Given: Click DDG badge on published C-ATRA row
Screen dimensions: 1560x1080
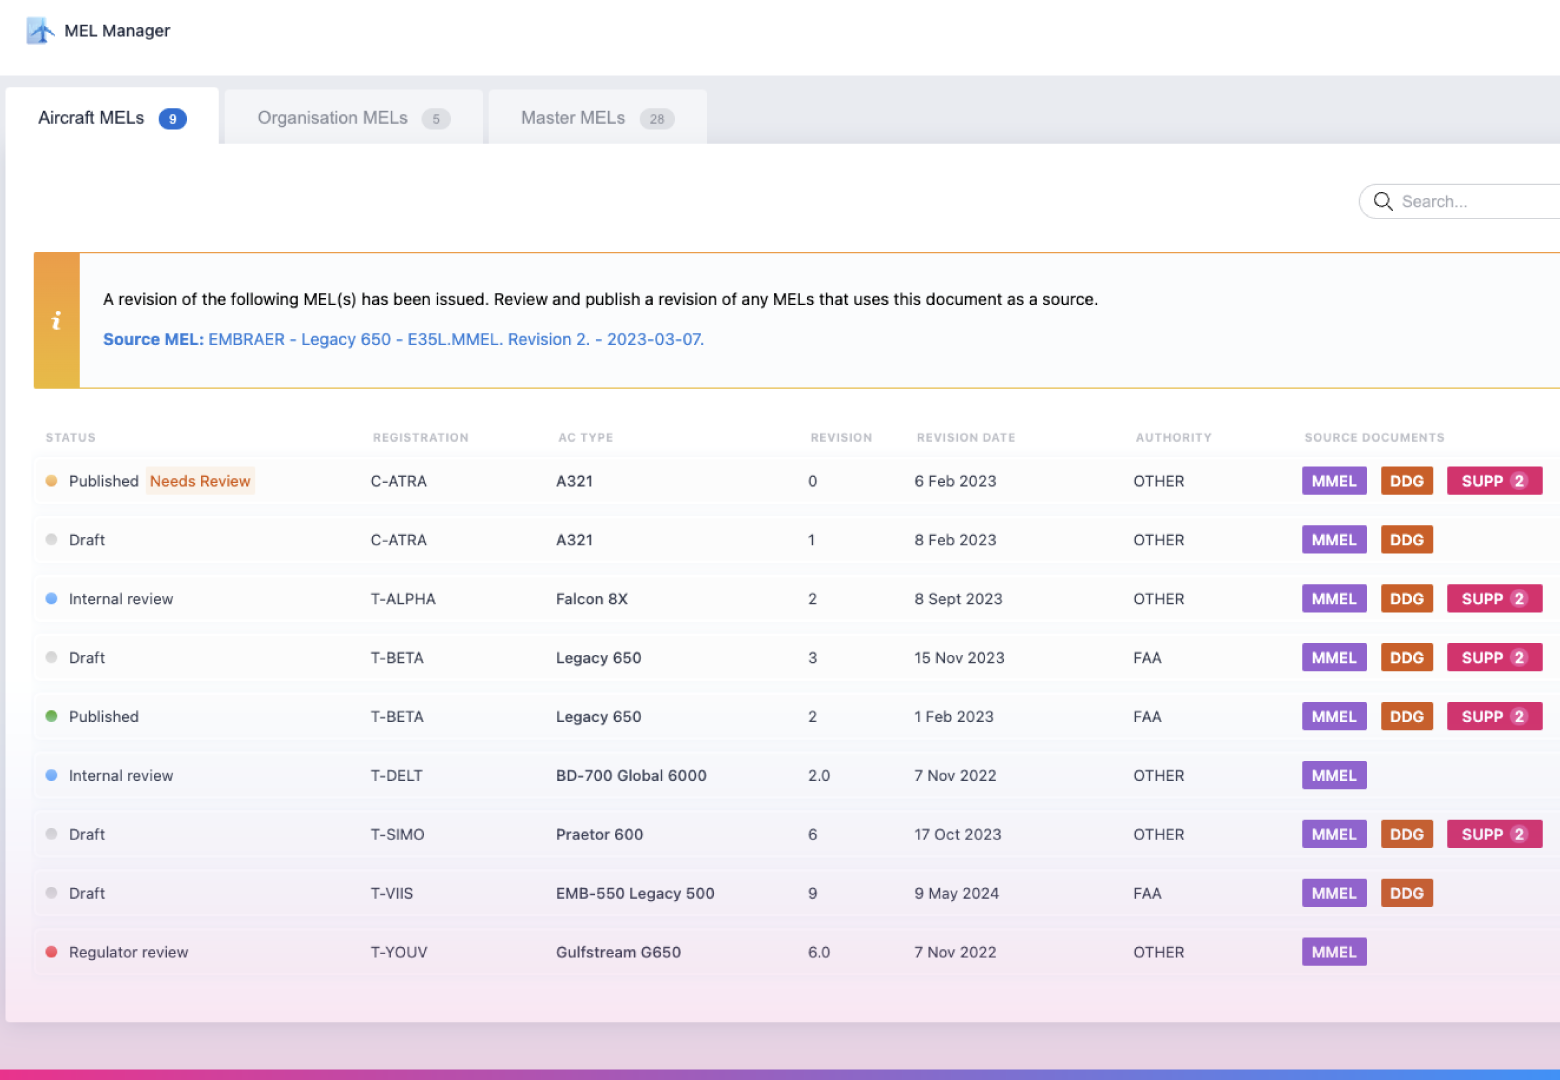Looking at the screenshot, I should pyautogui.click(x=1406, y=481).
